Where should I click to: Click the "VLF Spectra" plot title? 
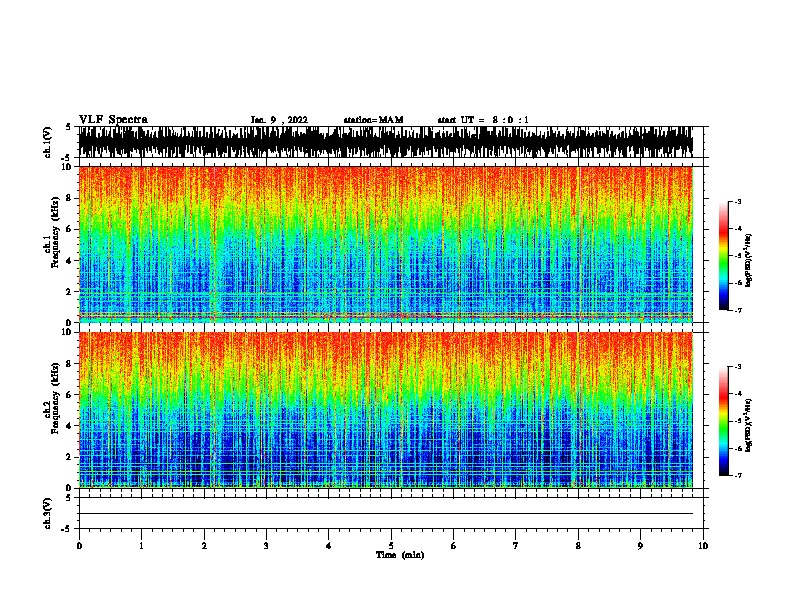(x=113, y=119)
